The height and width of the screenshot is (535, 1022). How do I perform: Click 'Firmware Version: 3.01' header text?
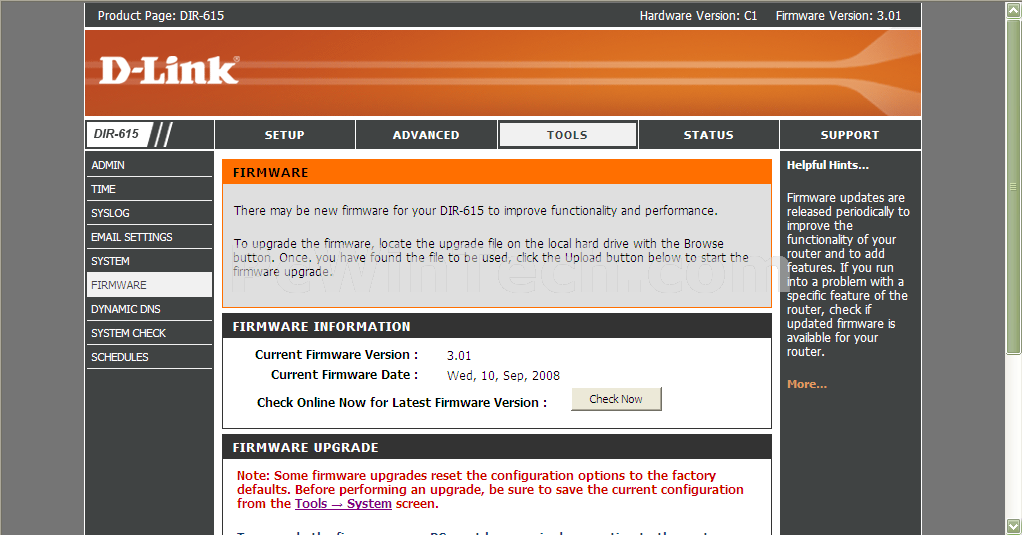[x=838, y=16]
